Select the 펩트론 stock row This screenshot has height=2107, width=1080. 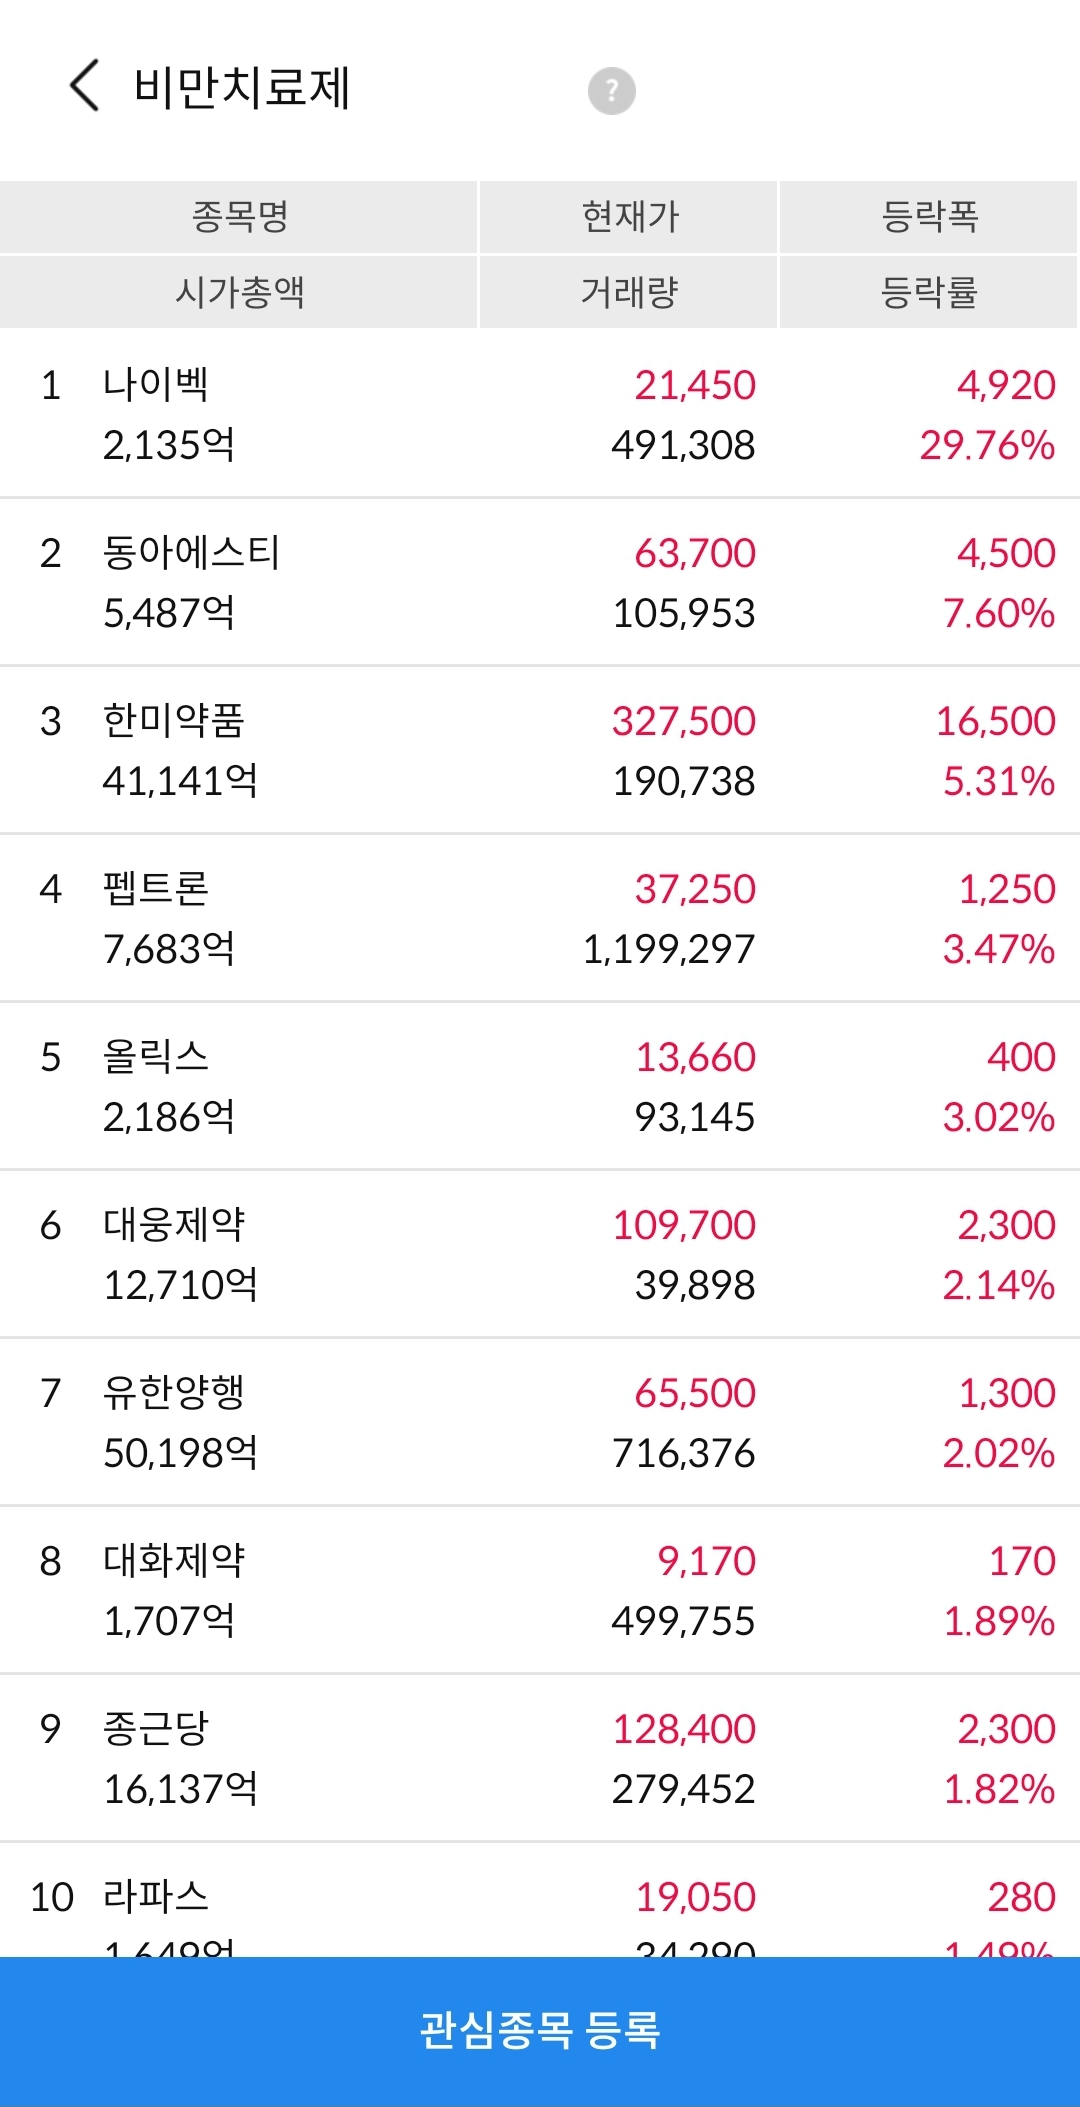click(540, 918)
